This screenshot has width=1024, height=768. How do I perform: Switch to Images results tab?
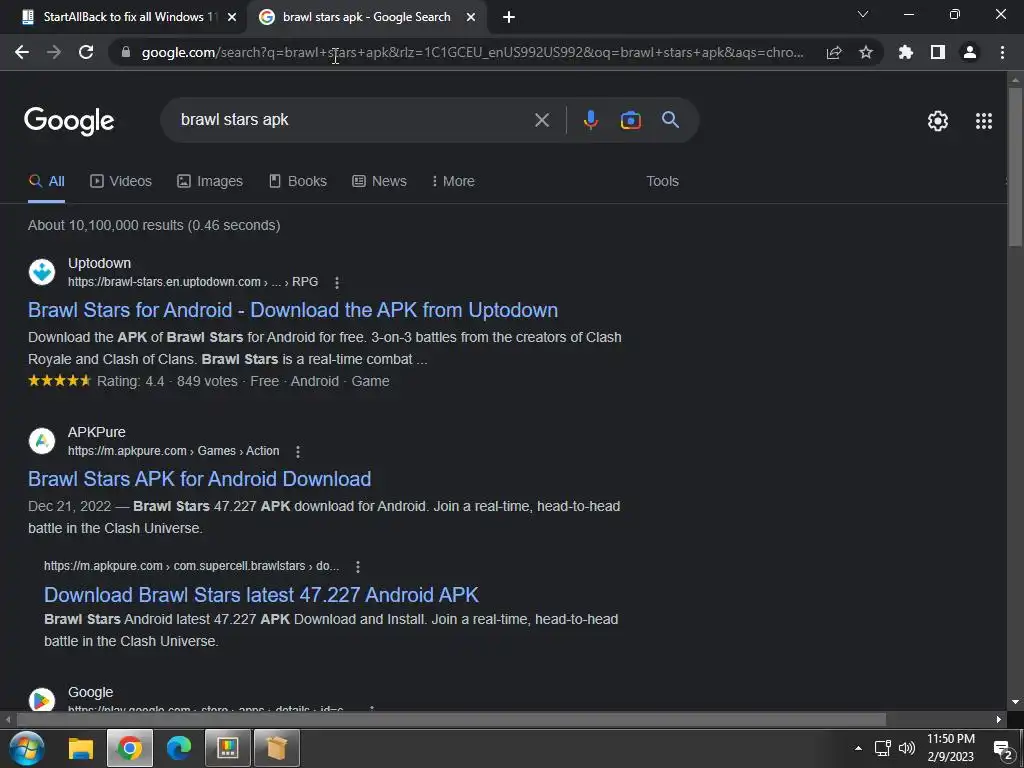pyautogui.click(x=210, y=182)
